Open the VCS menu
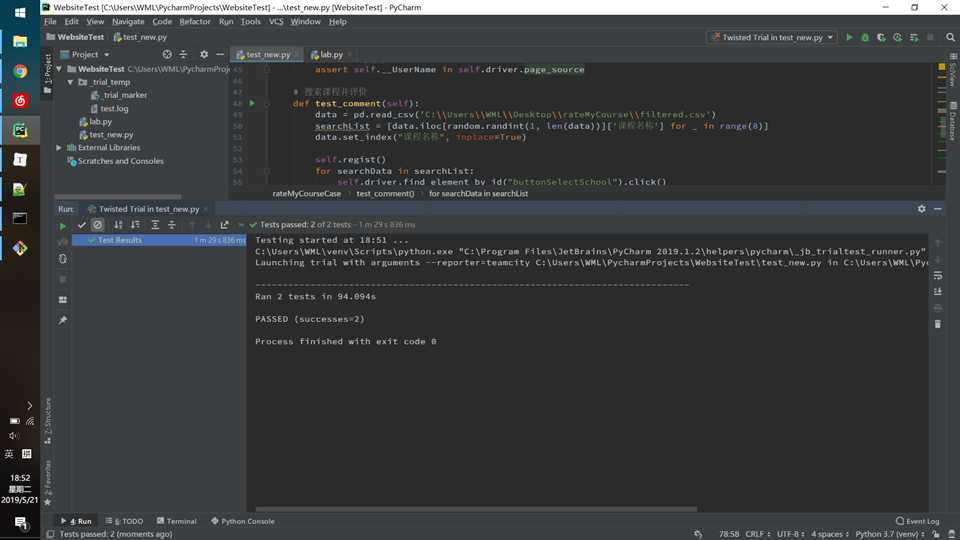 pyautogui.click(x=276, y=21)
